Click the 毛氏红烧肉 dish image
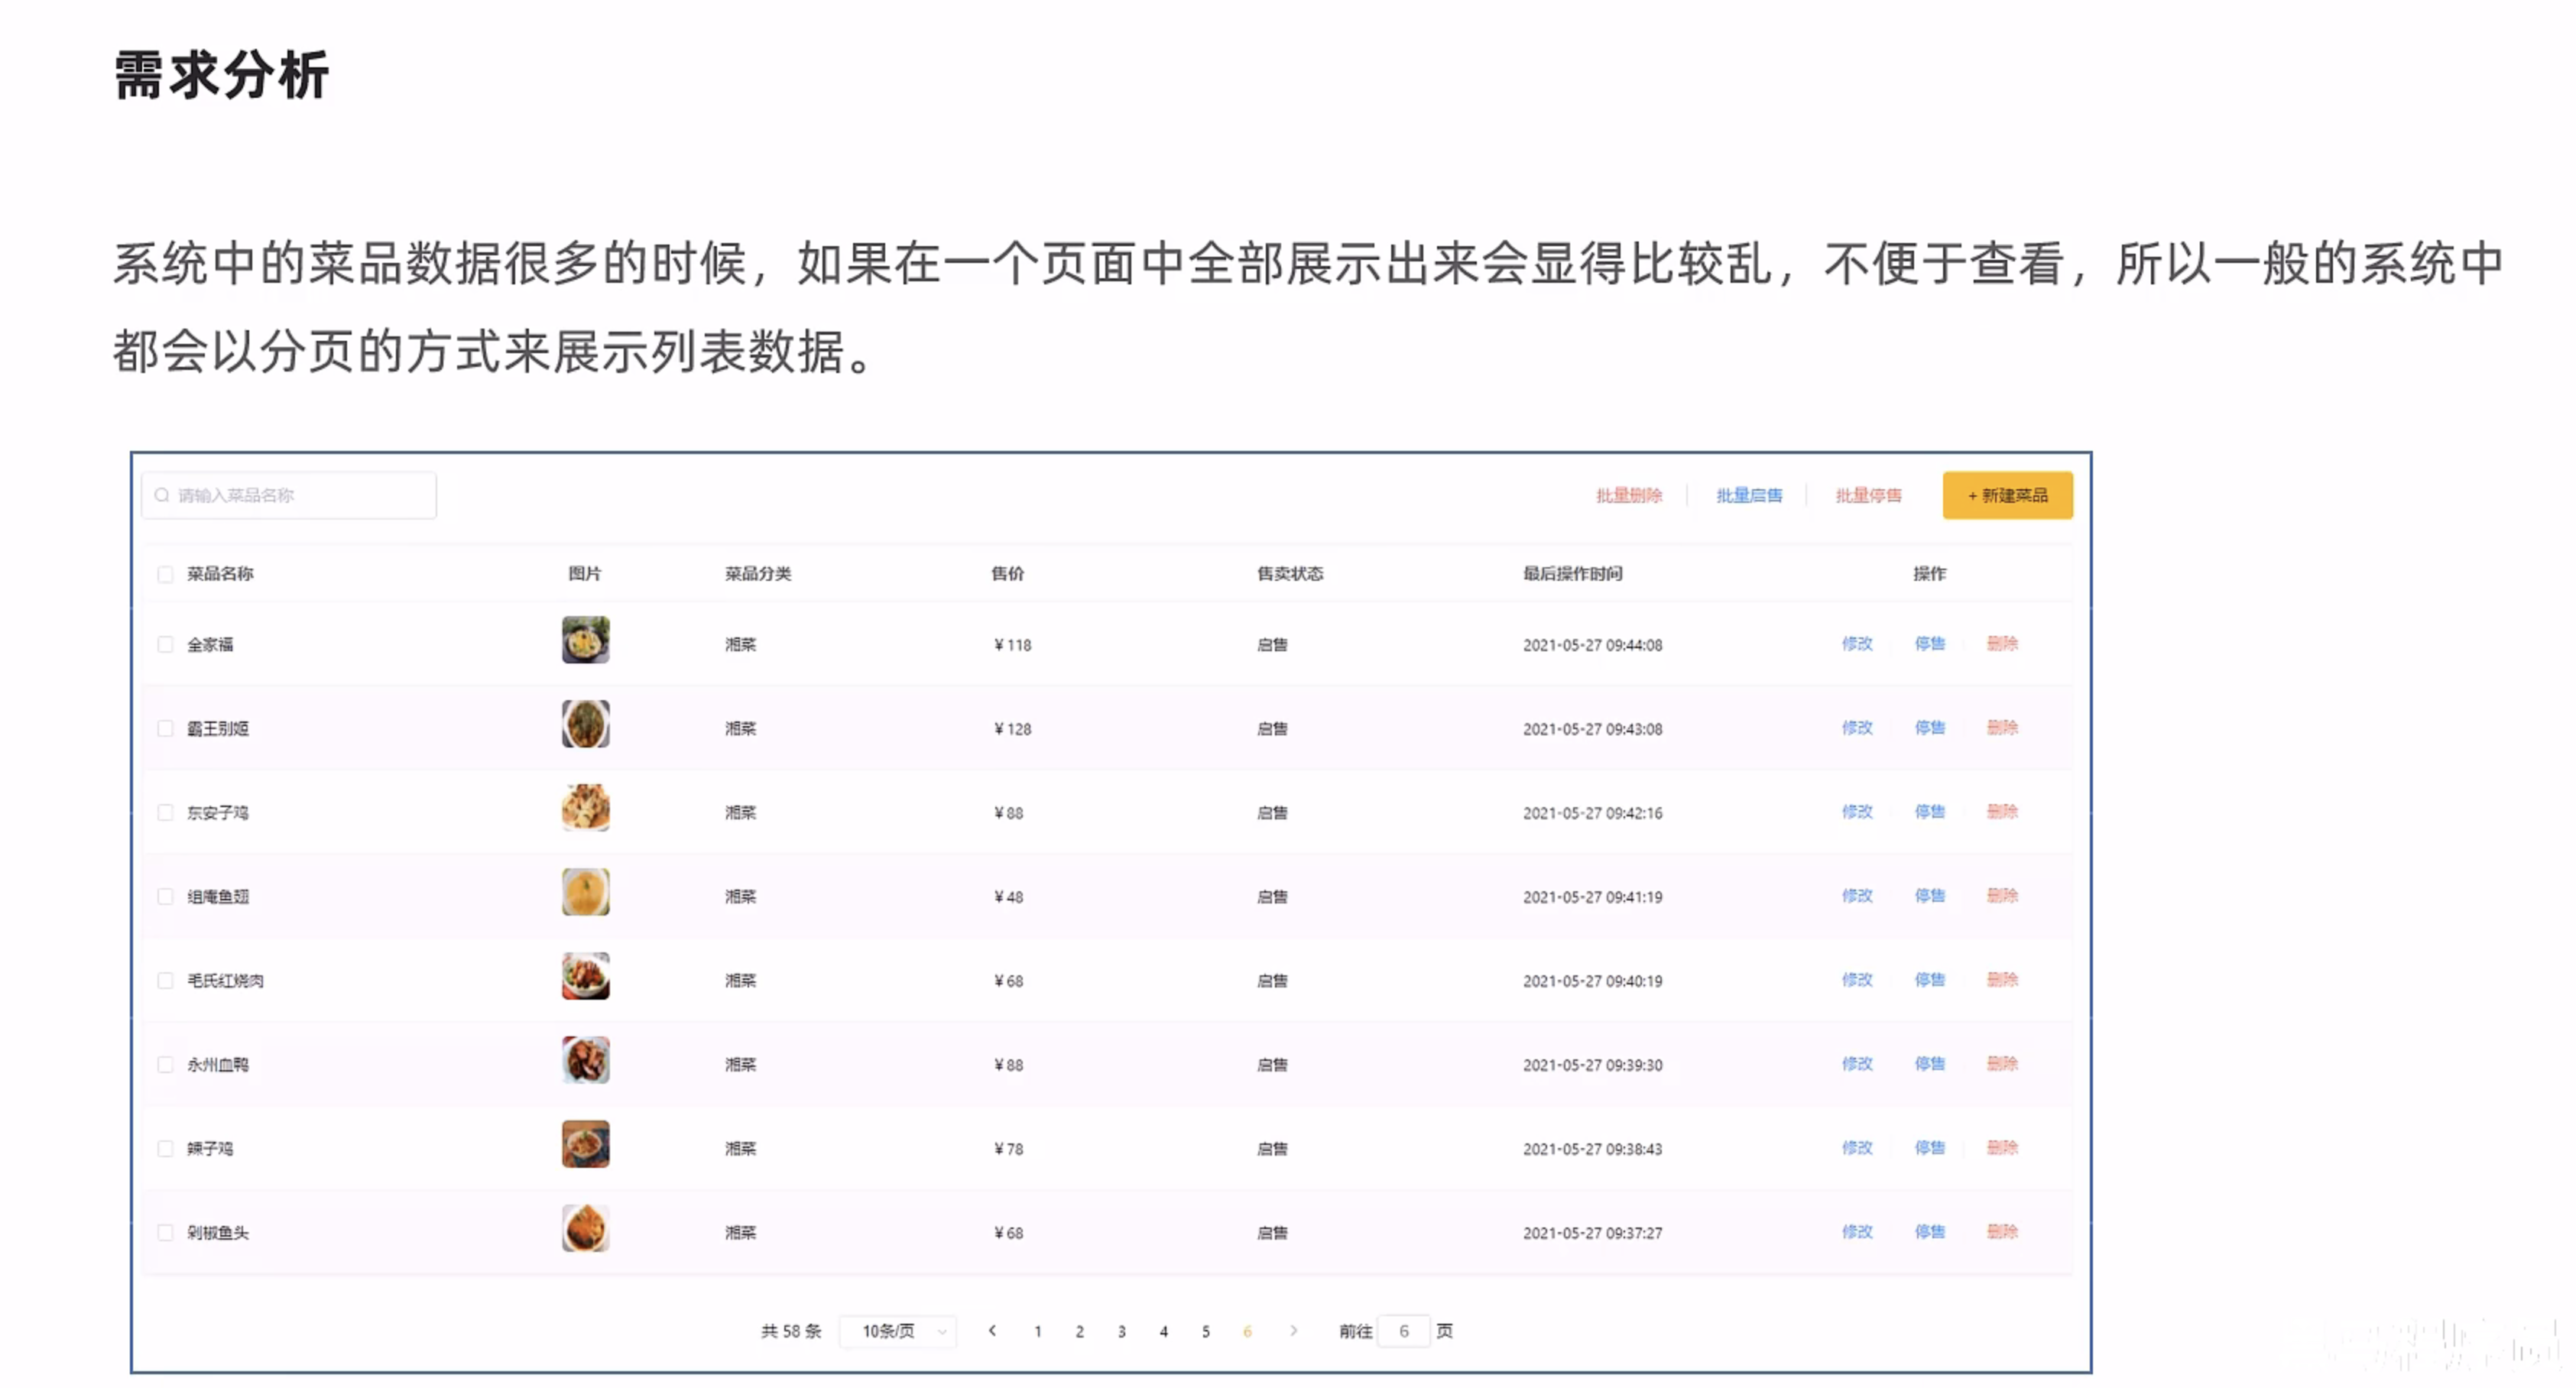 pos(585,976)
